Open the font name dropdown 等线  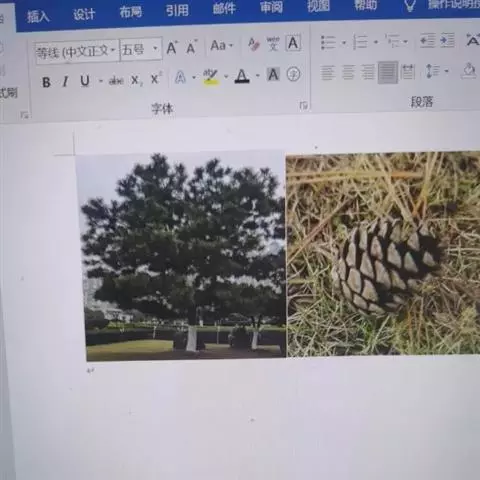click(x=77, y=52)
